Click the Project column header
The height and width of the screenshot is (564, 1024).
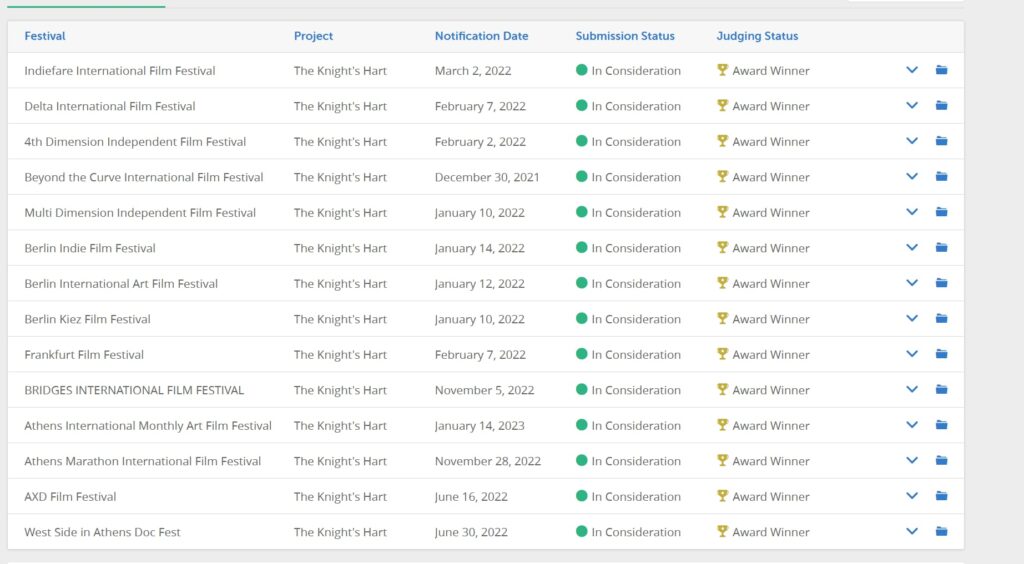[313, 36]
